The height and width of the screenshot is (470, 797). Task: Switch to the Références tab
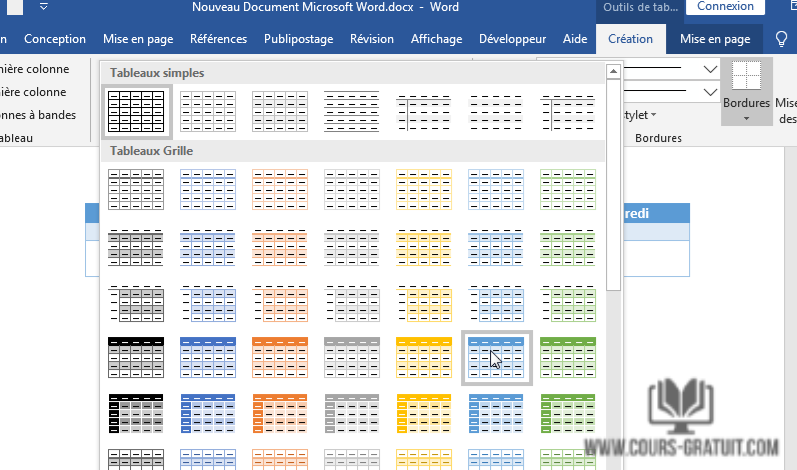218,39
